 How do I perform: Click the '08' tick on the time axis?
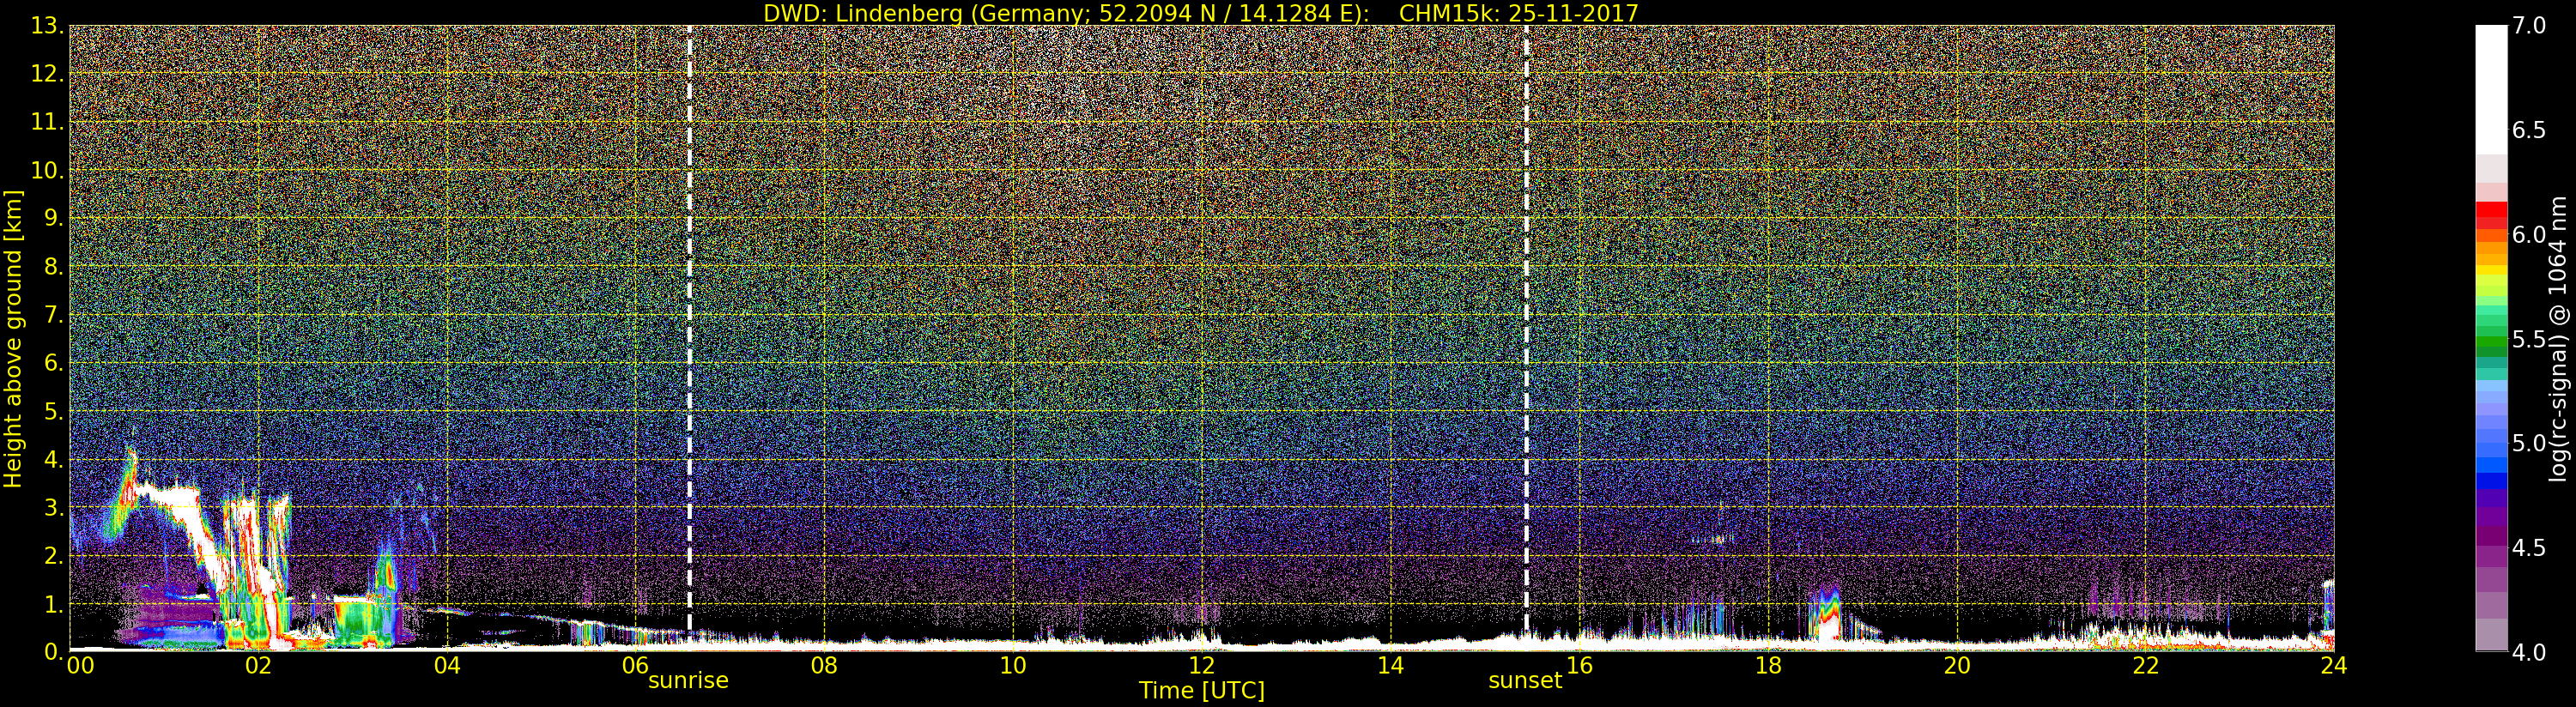(x=824, y=665)
